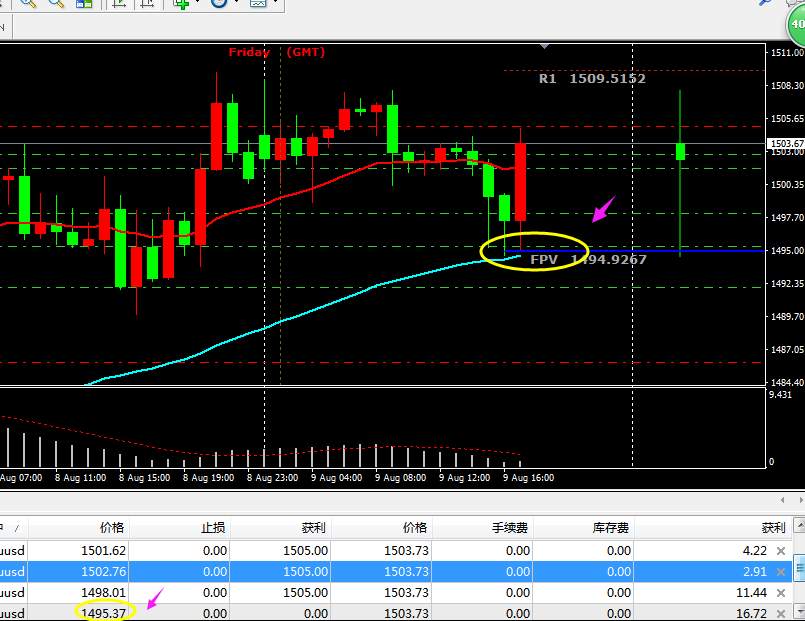Click the 9 Aug 16:00 time axis label
Image resolution: width=805 pixels, height=621 pixels.
click(528, 478)
